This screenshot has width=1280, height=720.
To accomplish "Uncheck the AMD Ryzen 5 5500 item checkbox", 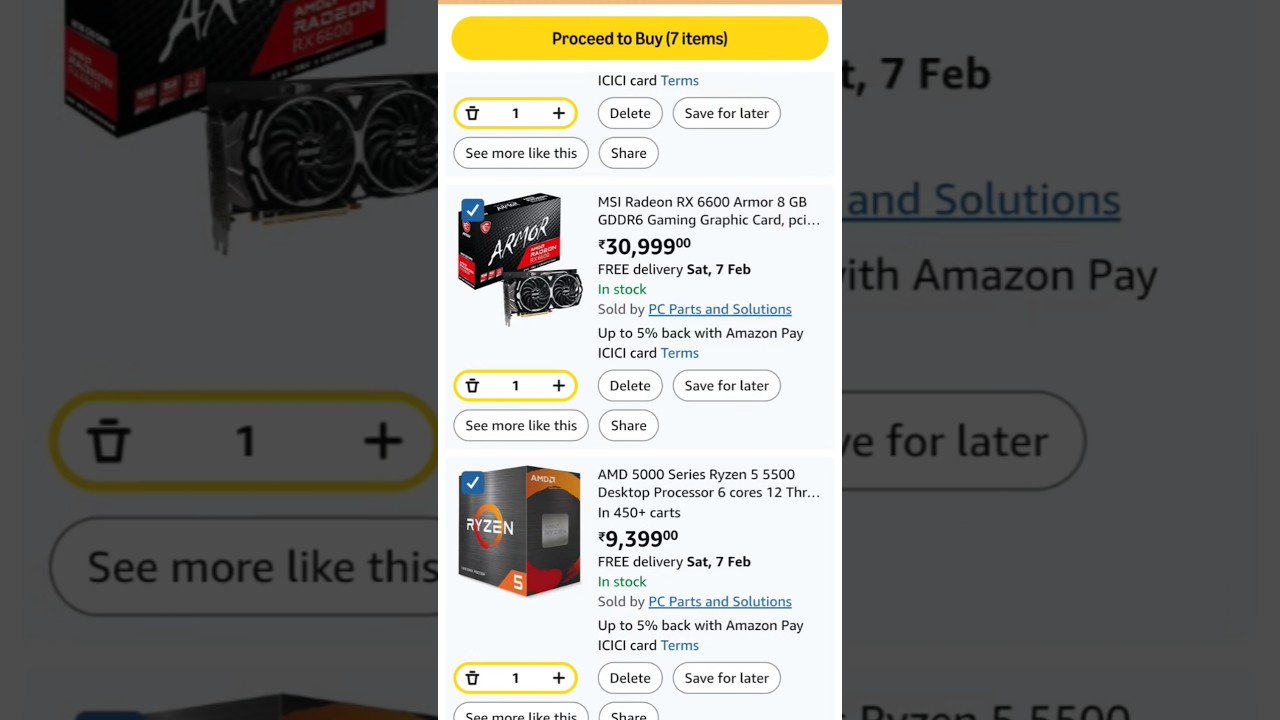I will pyautogui.click(x=473, y=483).
